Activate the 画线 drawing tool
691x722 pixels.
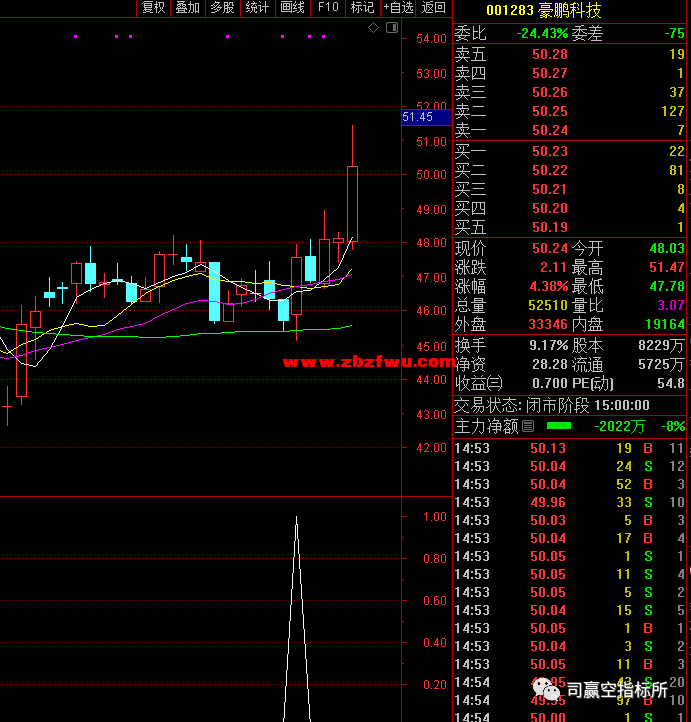point(293,8)
